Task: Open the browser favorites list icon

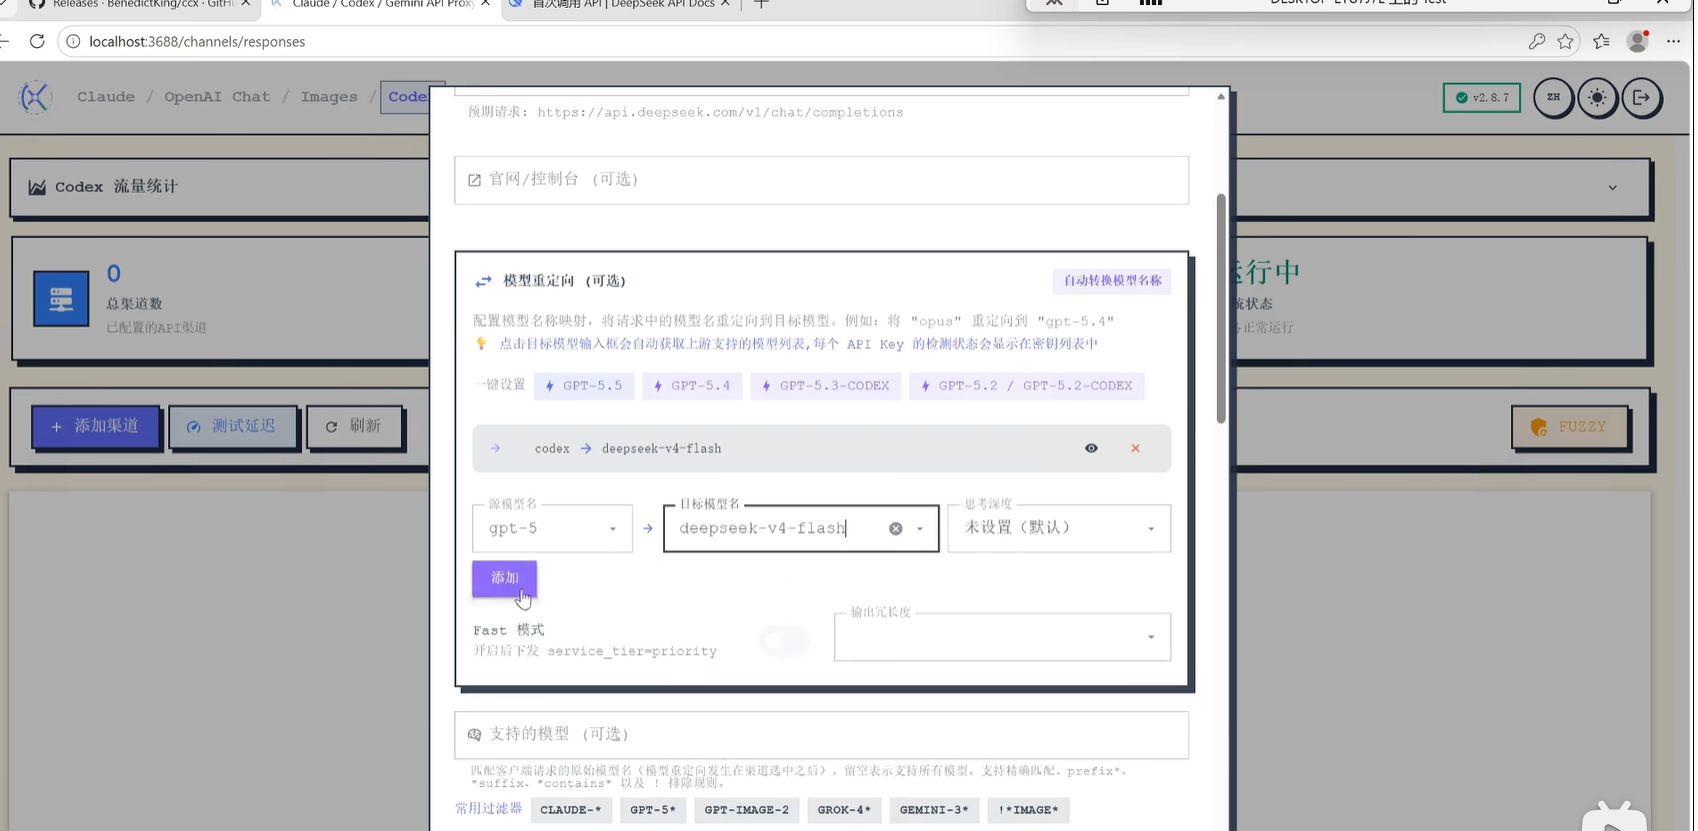Action: pos(1602,41)
